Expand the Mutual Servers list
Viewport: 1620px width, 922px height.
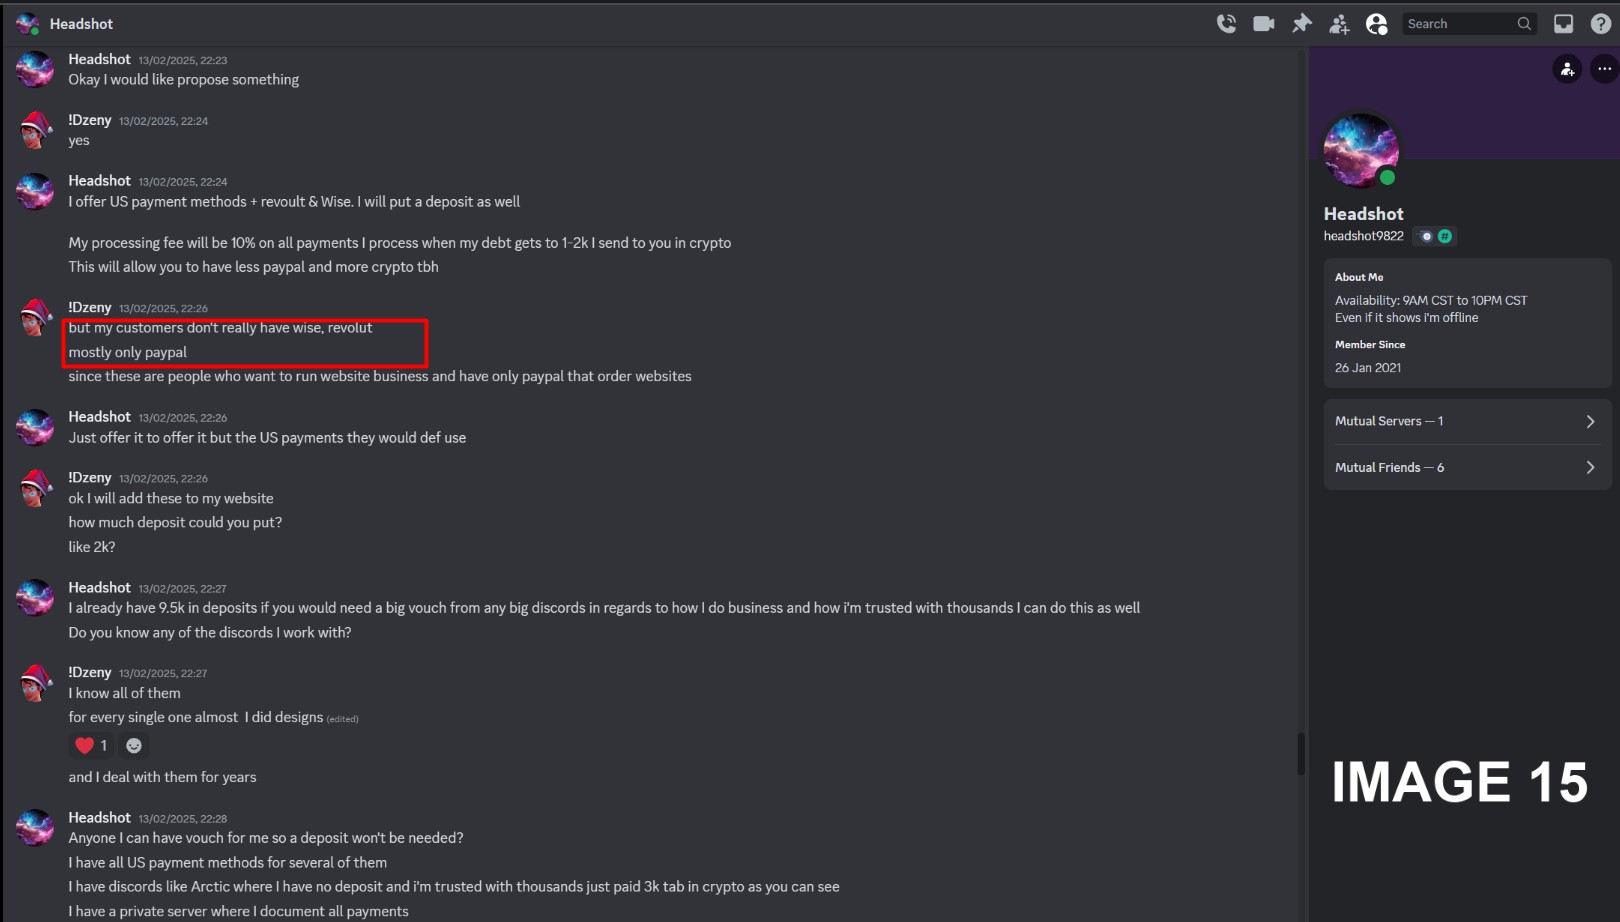tap(1467, 421)
